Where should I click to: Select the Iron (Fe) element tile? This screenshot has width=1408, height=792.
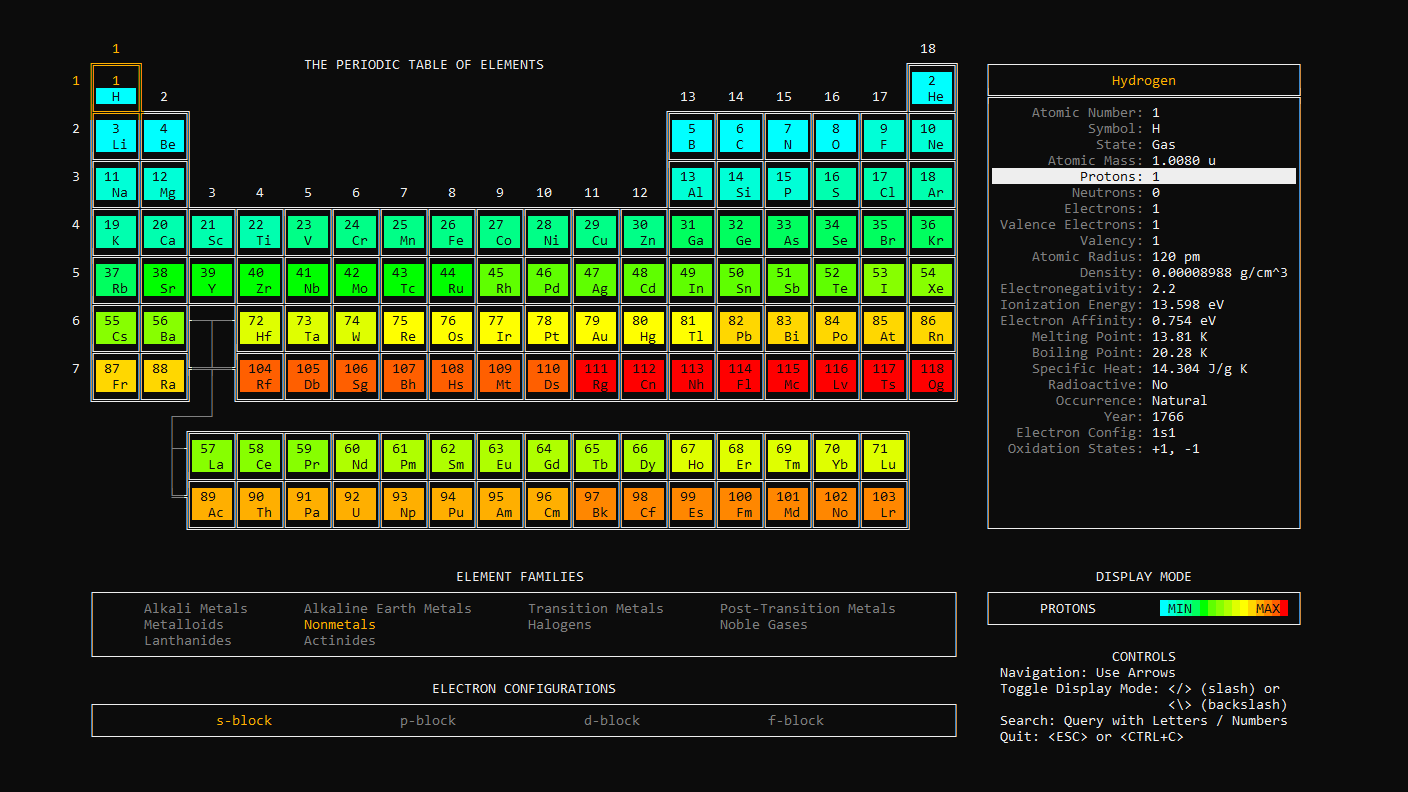452,232
